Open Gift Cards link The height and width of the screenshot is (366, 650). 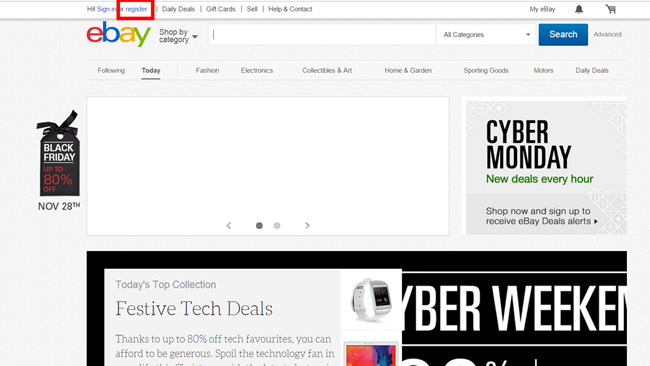[221, 9]
